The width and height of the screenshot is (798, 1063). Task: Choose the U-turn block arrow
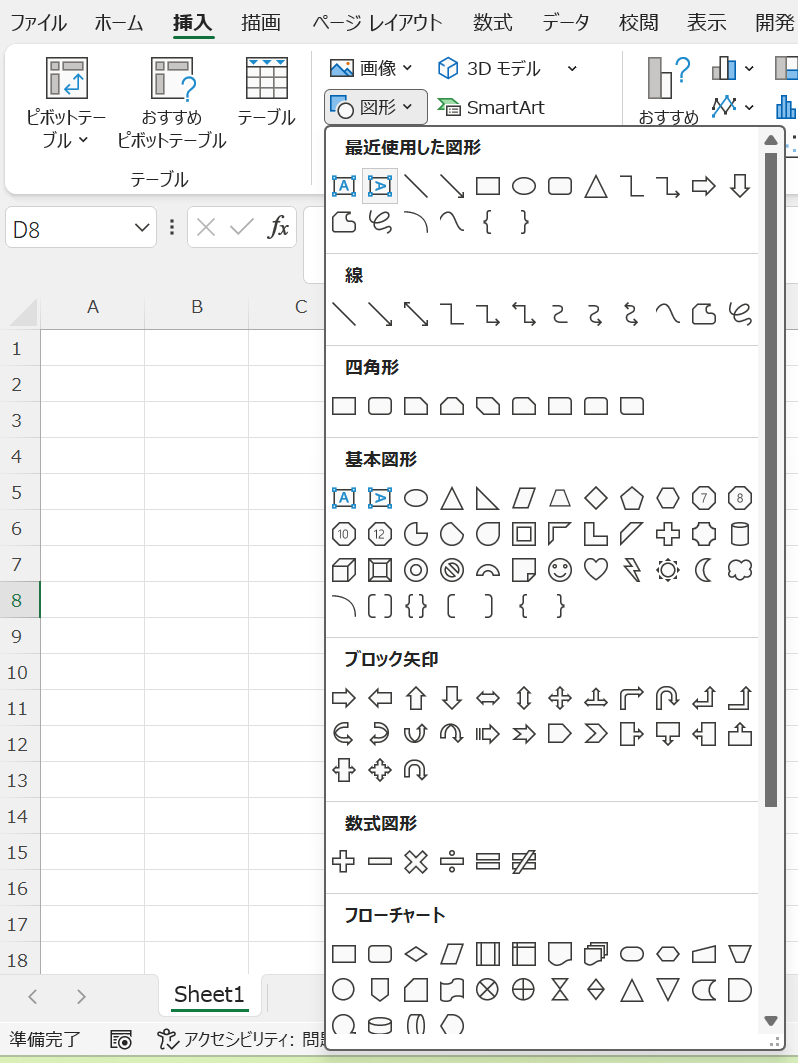668,698
